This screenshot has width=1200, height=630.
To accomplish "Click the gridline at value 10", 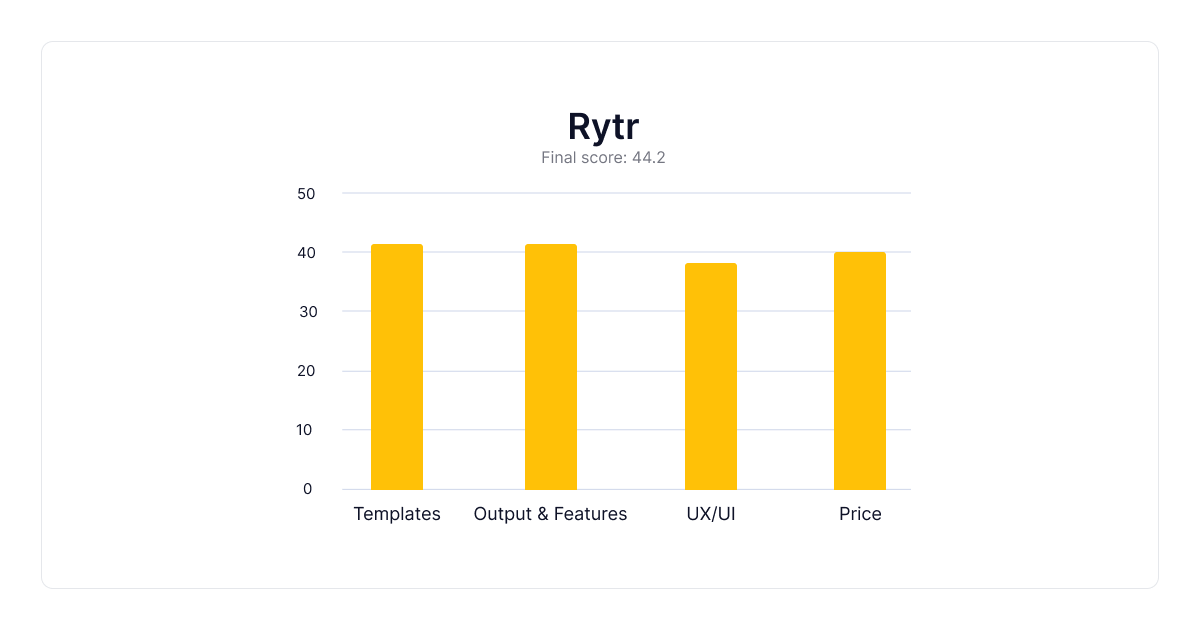I will (626, 430).
